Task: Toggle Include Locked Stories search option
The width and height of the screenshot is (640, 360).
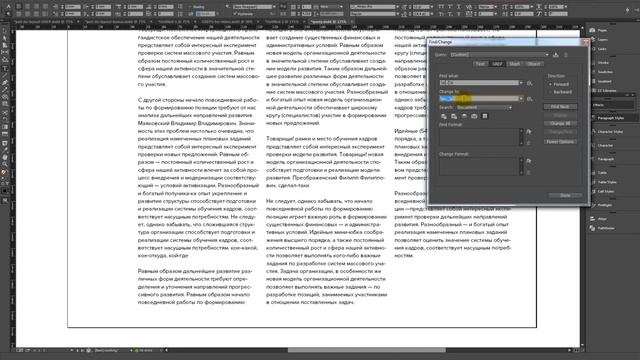Action: pos(454,116)
